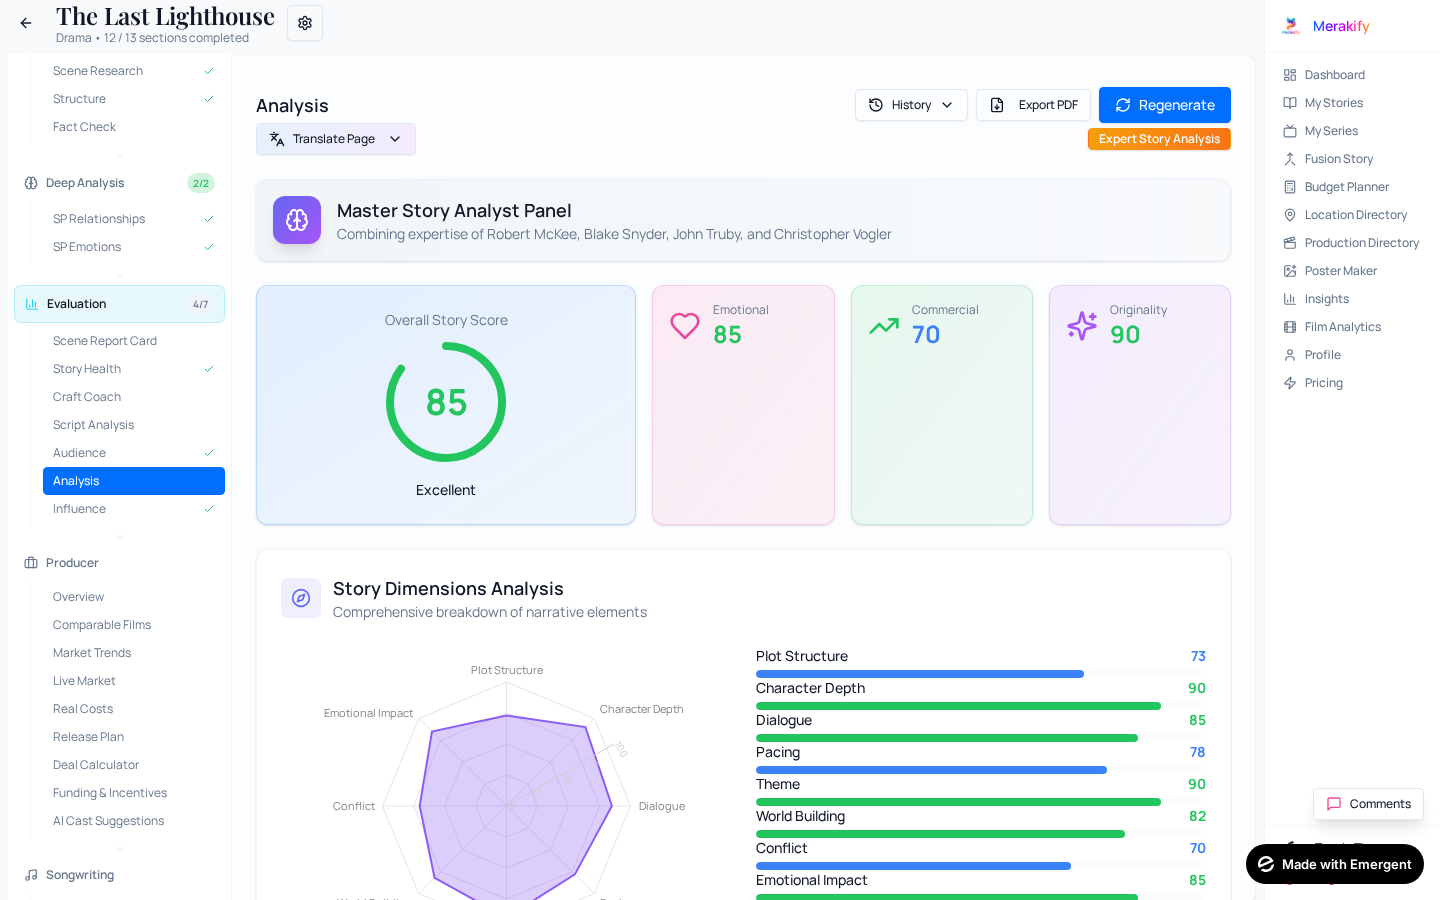Click the My Stories book icon
This screenshot has width=1440, height=900.
[x=1290, y=103]
